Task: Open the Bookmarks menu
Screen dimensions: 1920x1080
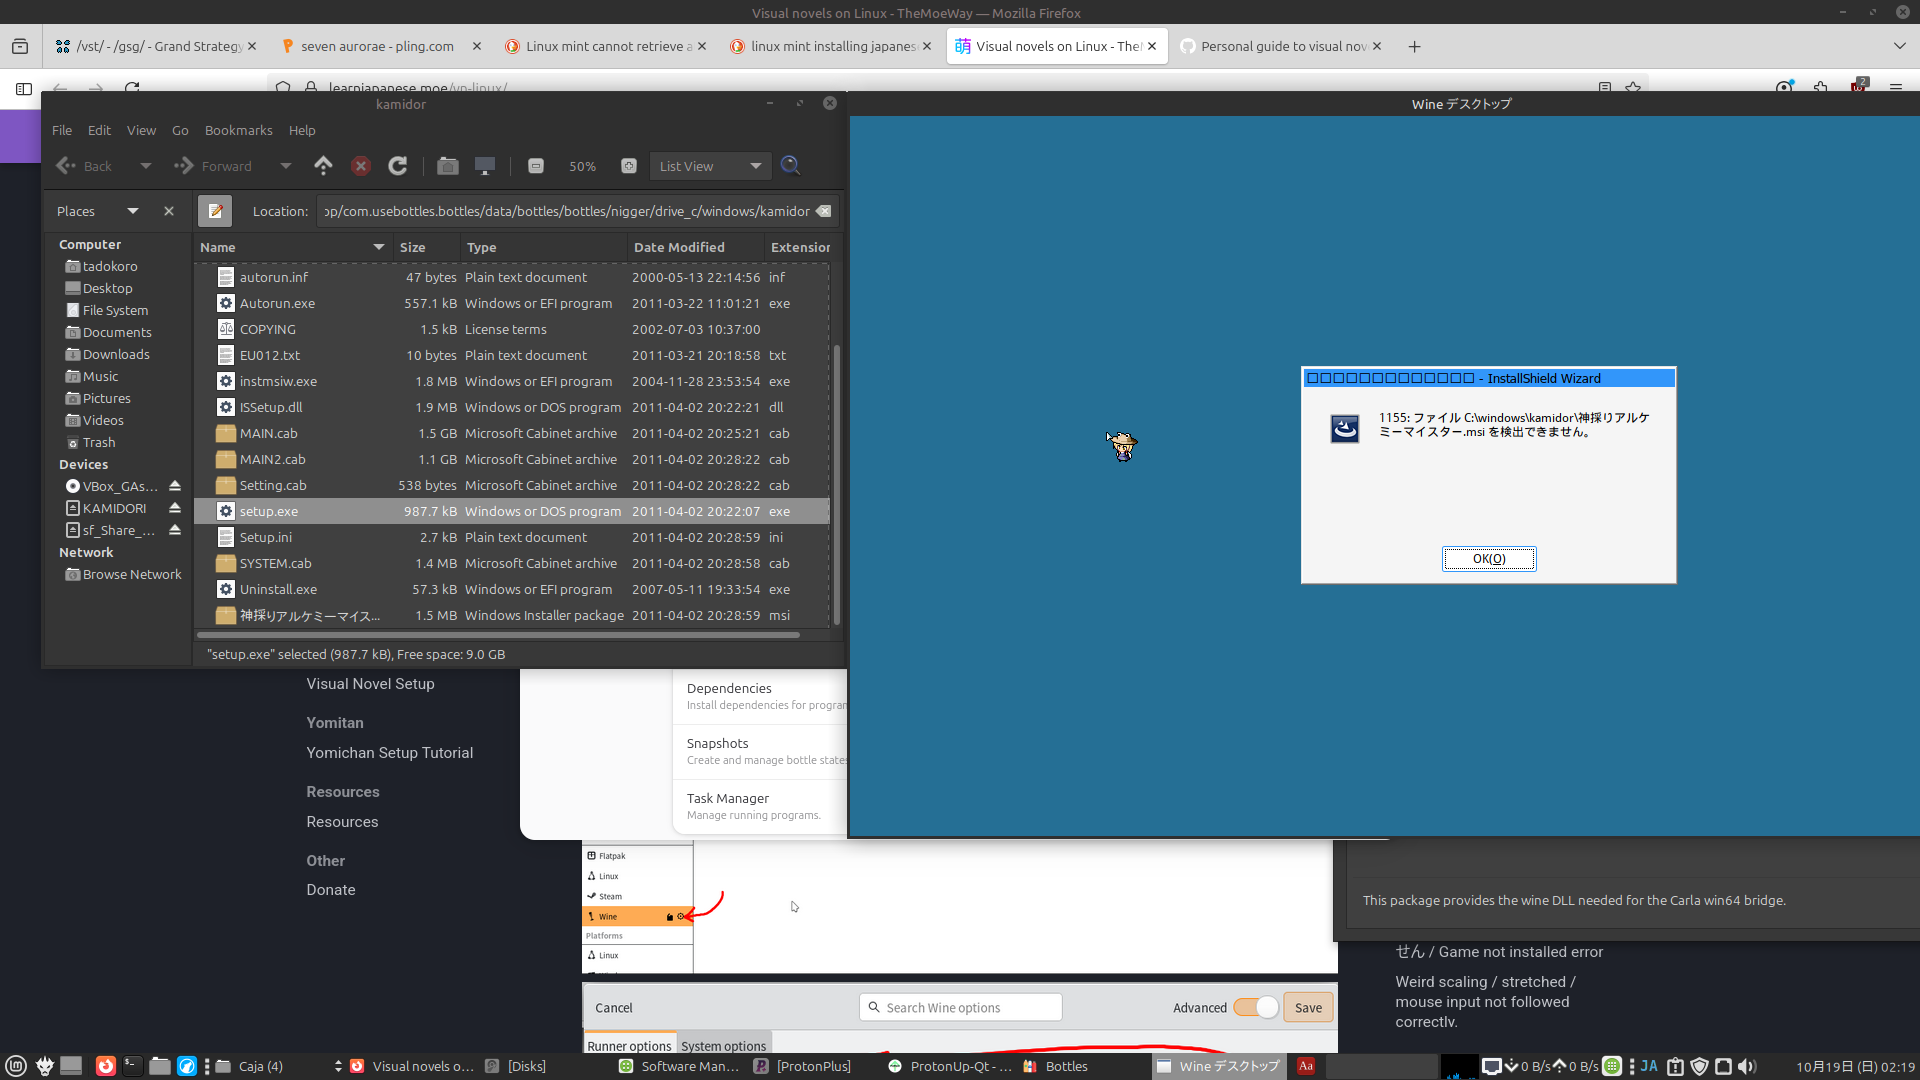Action: (x=238, y=130)
